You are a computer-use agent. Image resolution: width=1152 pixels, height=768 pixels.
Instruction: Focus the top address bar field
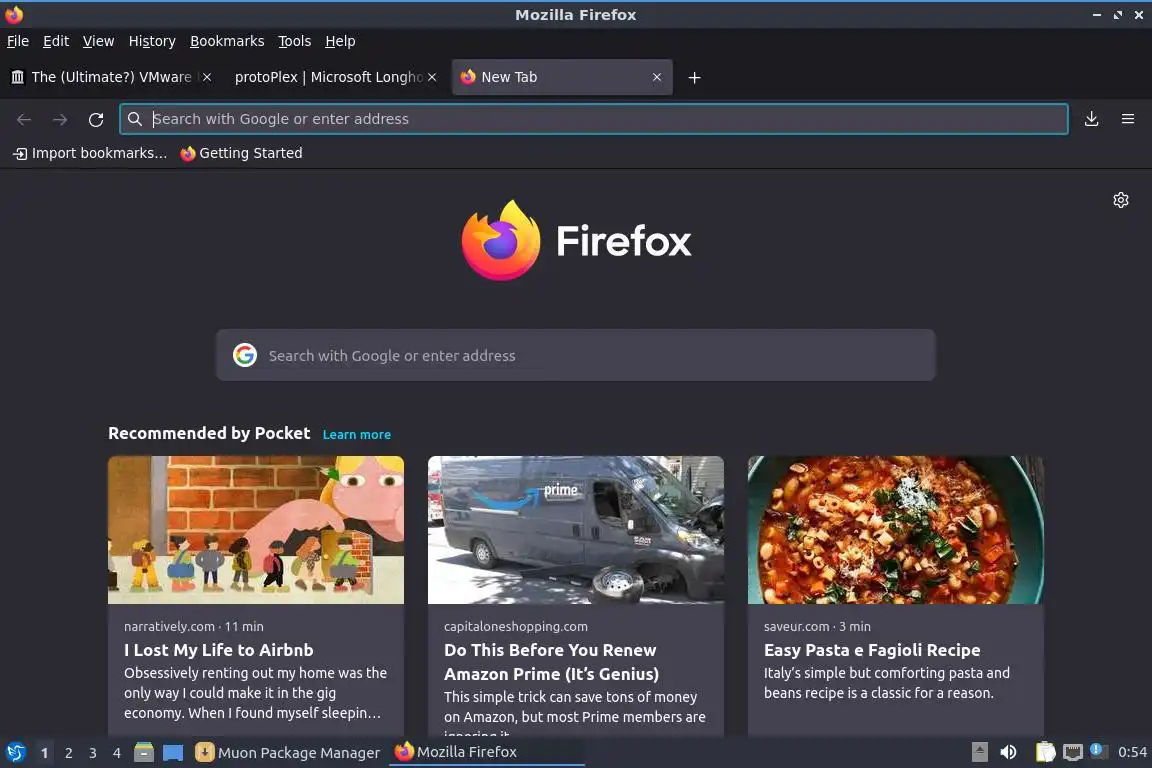point(594,119)
